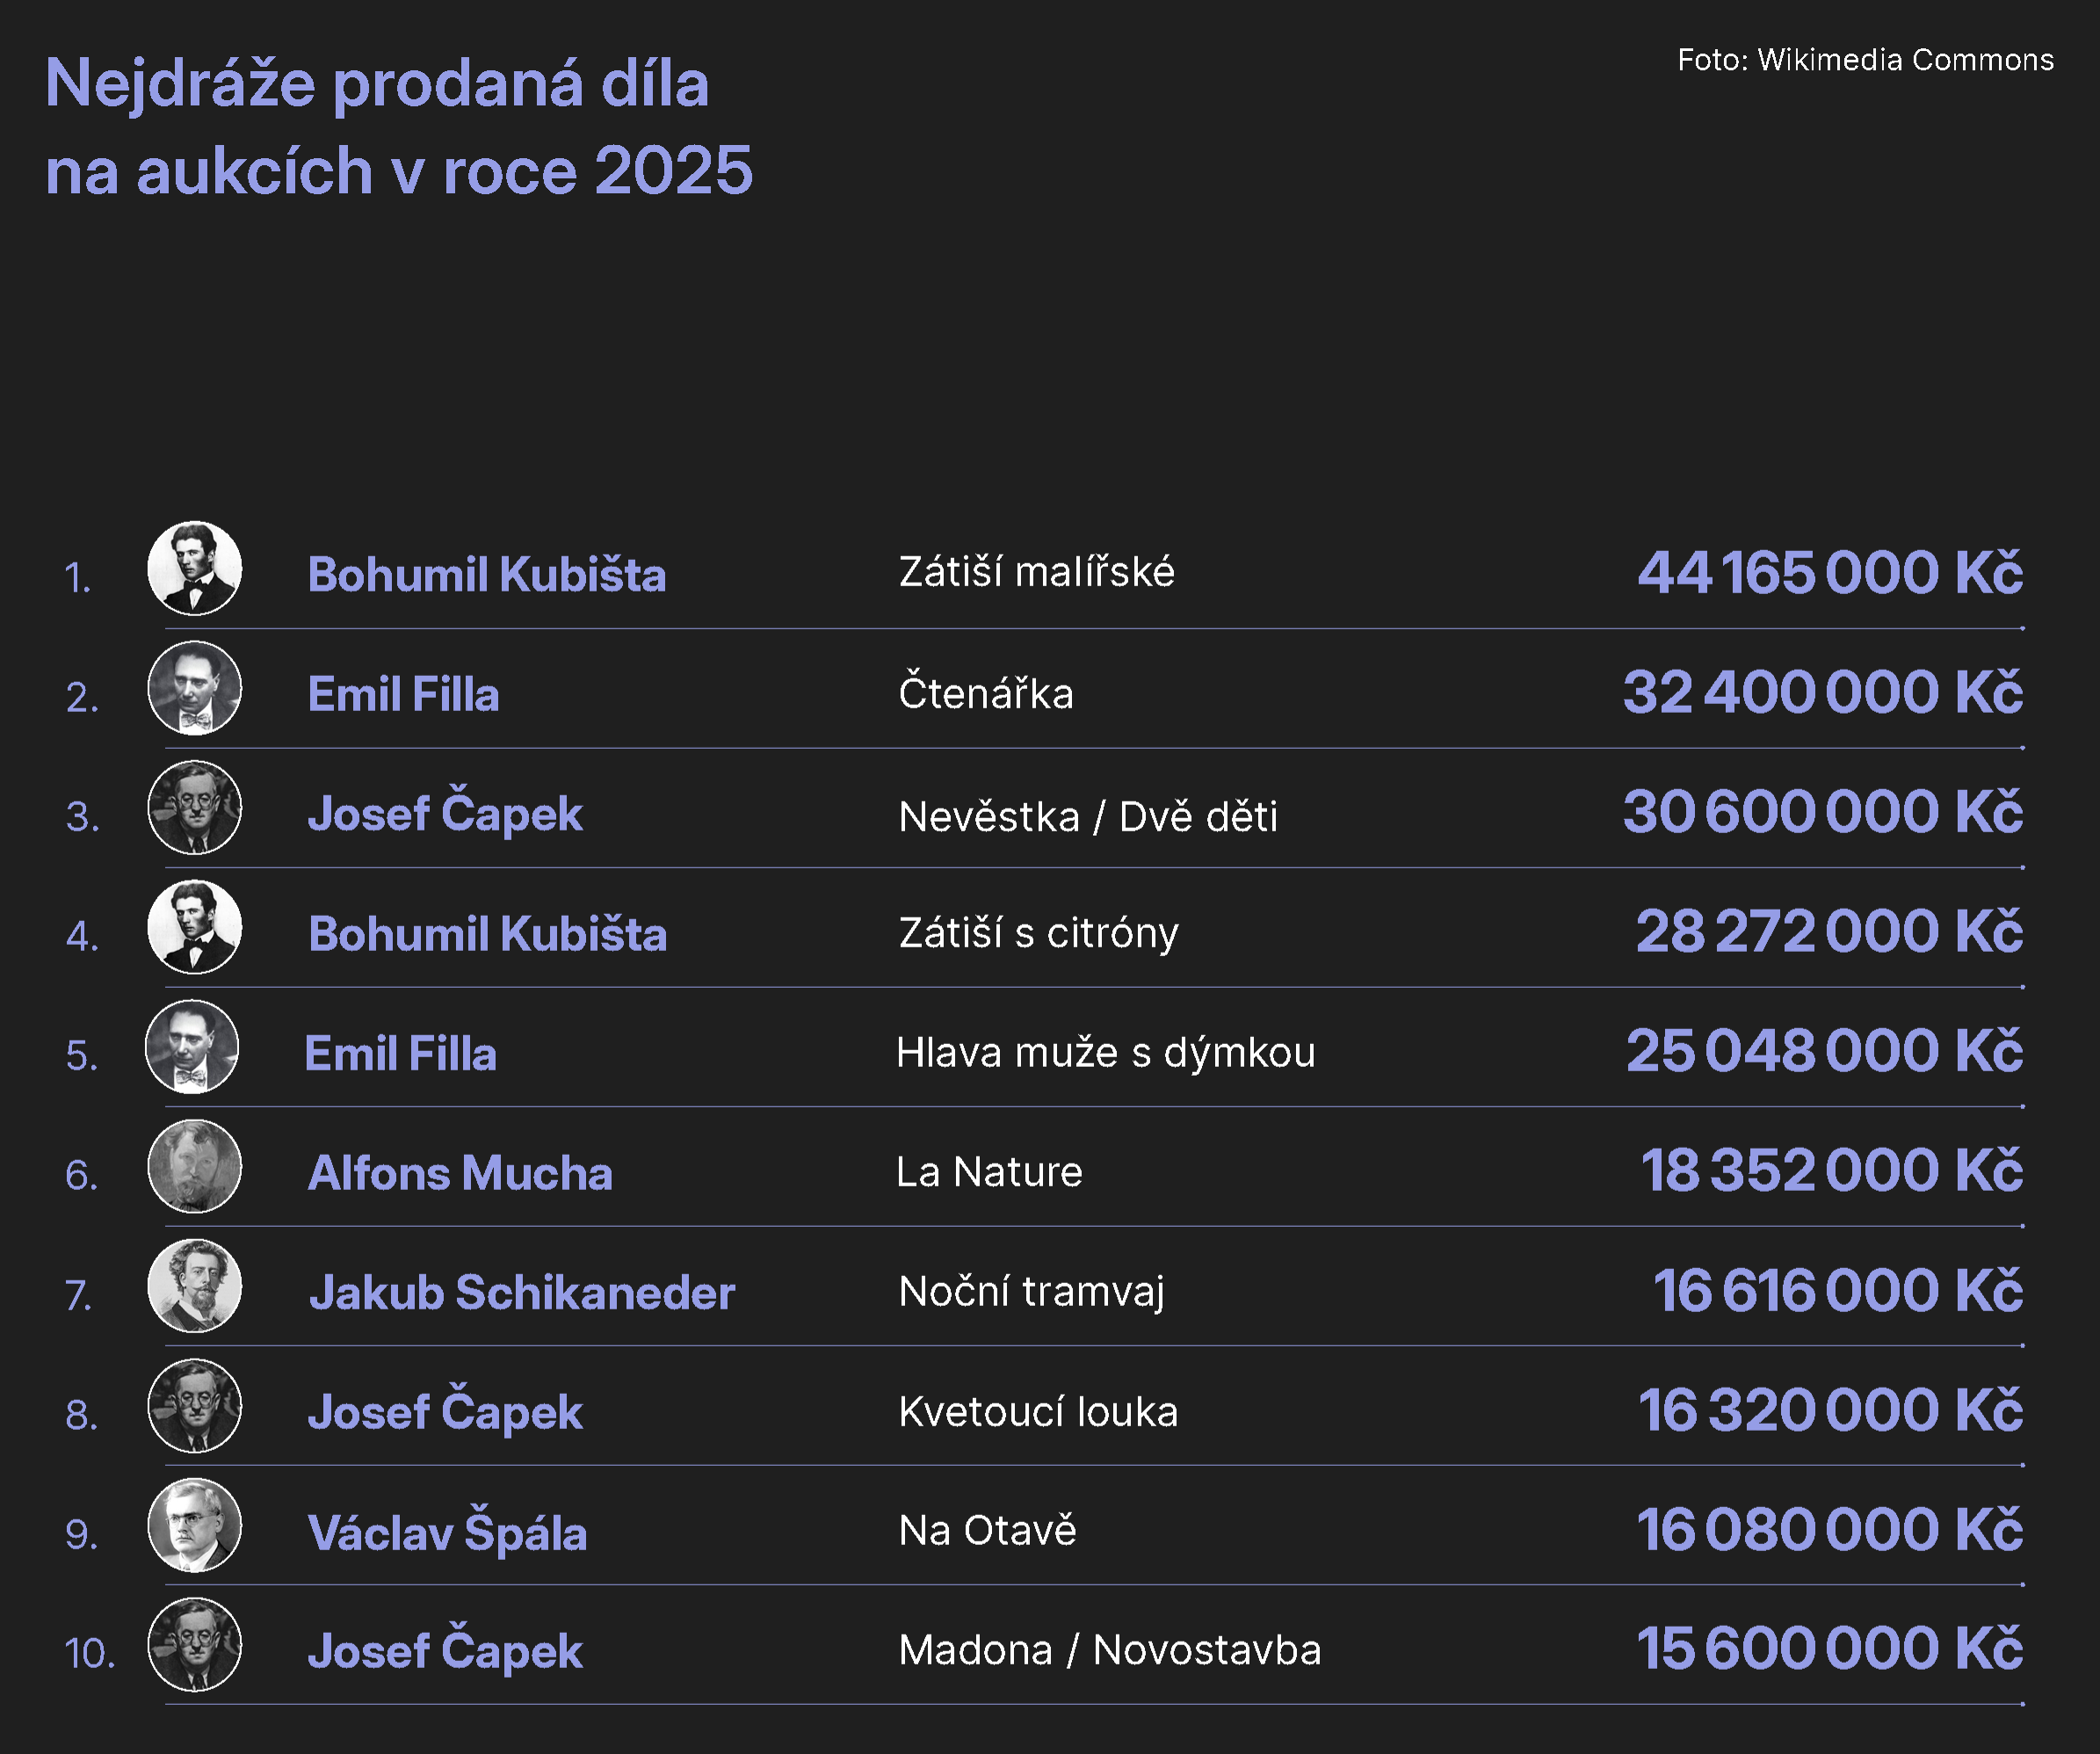This screenshot has height=1754, width=2100.
Task: Click the name Alfons Mucha
Action: click(x=460, y=1173)
